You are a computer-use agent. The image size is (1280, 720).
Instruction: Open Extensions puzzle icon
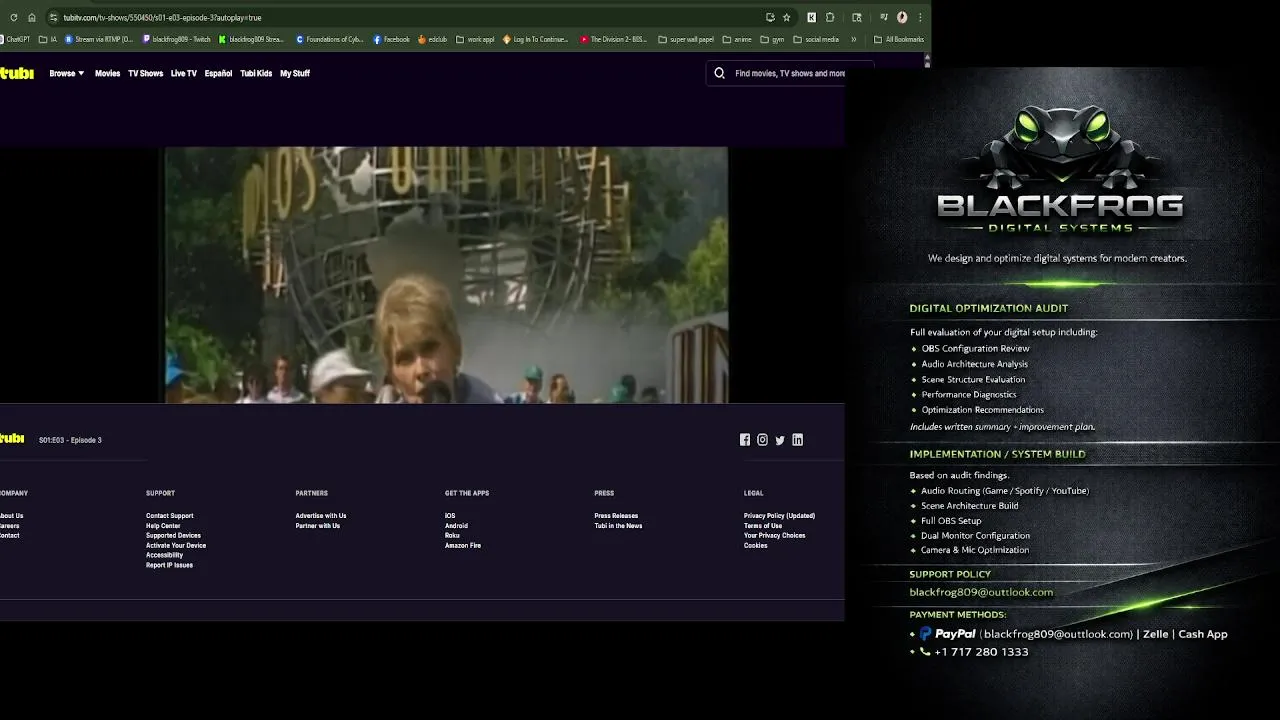pos(830,17)
